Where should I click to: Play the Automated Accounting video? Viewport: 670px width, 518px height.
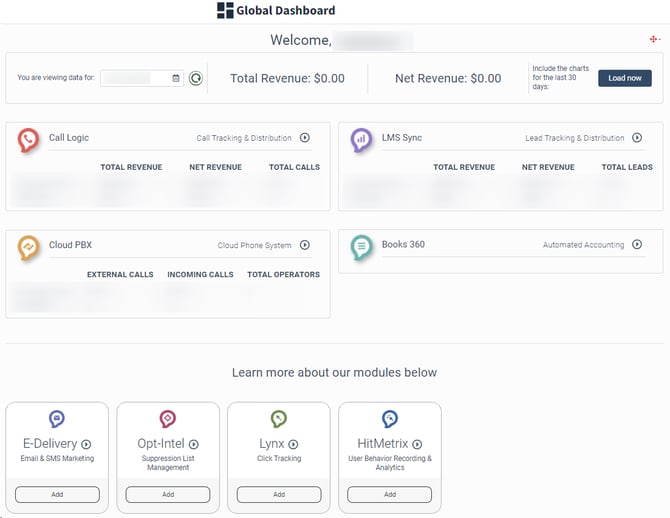638,245
